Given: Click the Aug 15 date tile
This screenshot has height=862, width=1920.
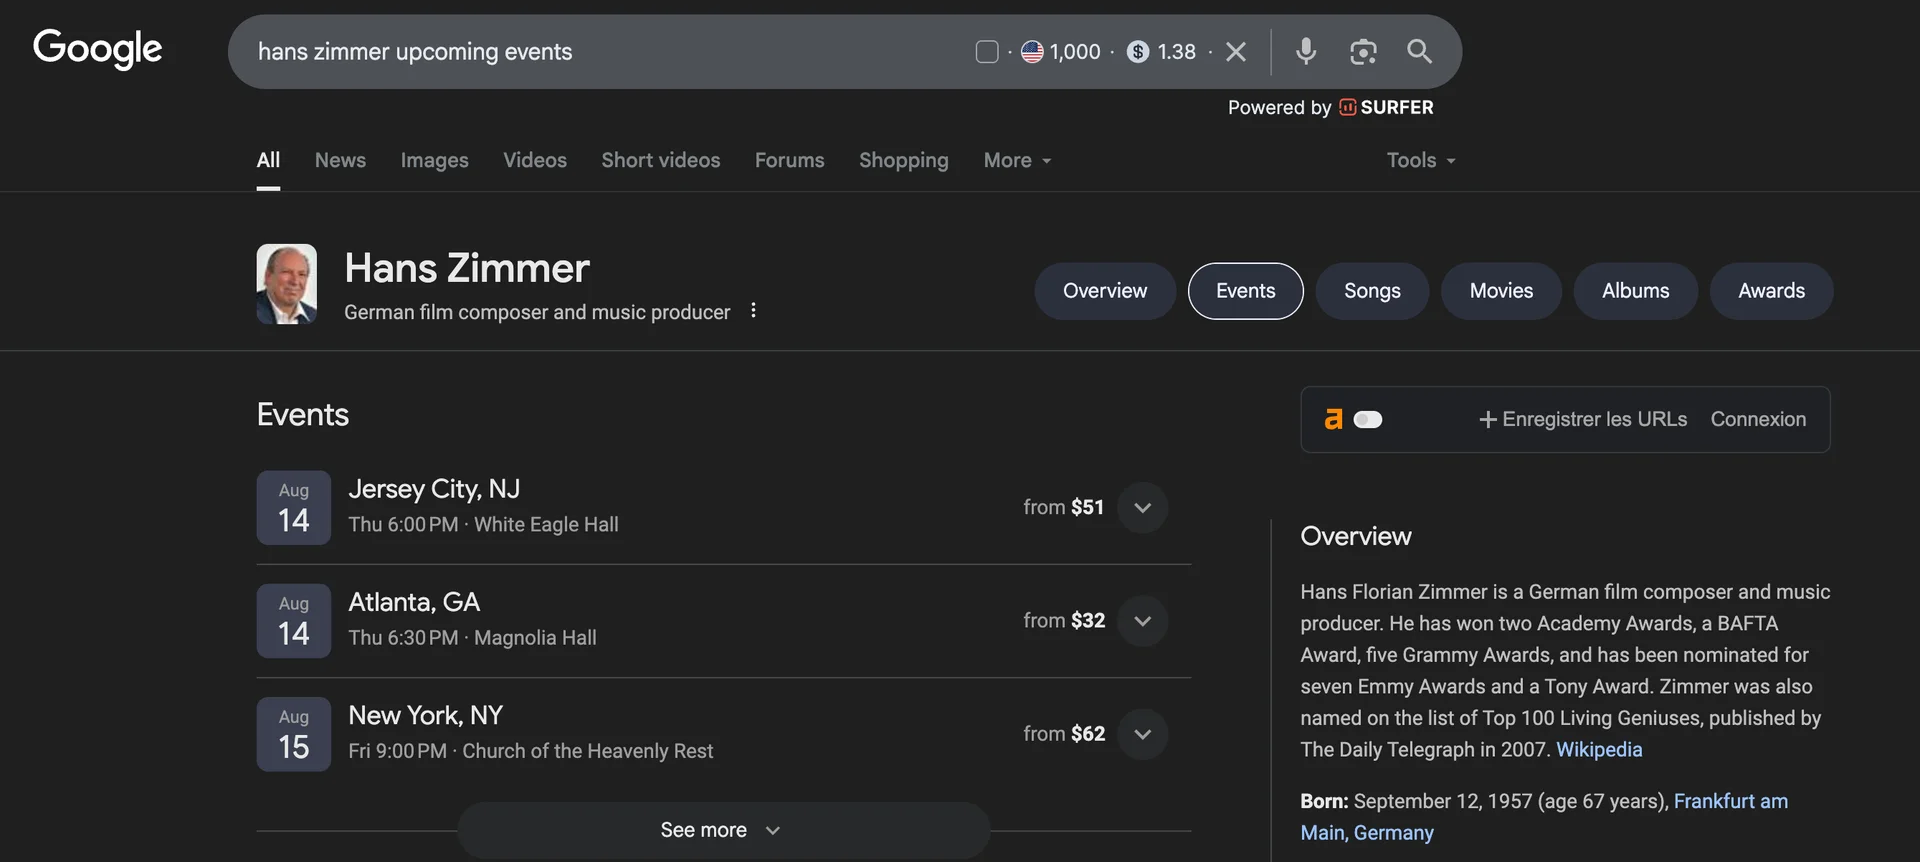Looking at the screenshot, I should point(294,734).
